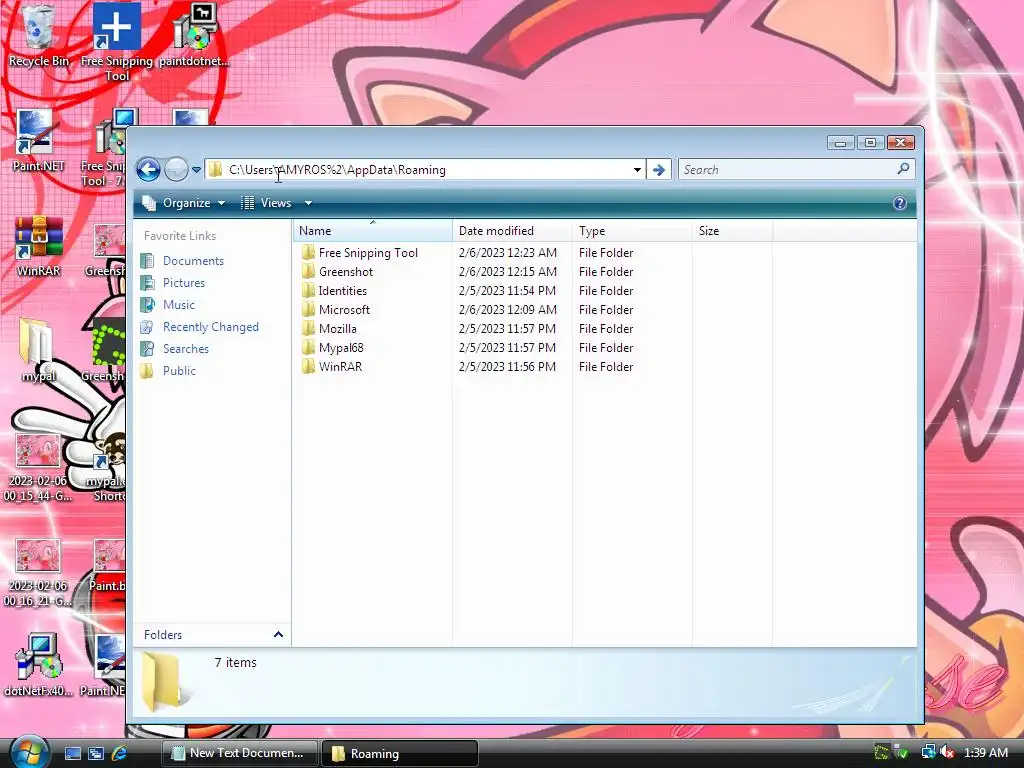Click the network tray icon
The height and width of the screenshot is (768, 1024).
click(x=928, y=753)
